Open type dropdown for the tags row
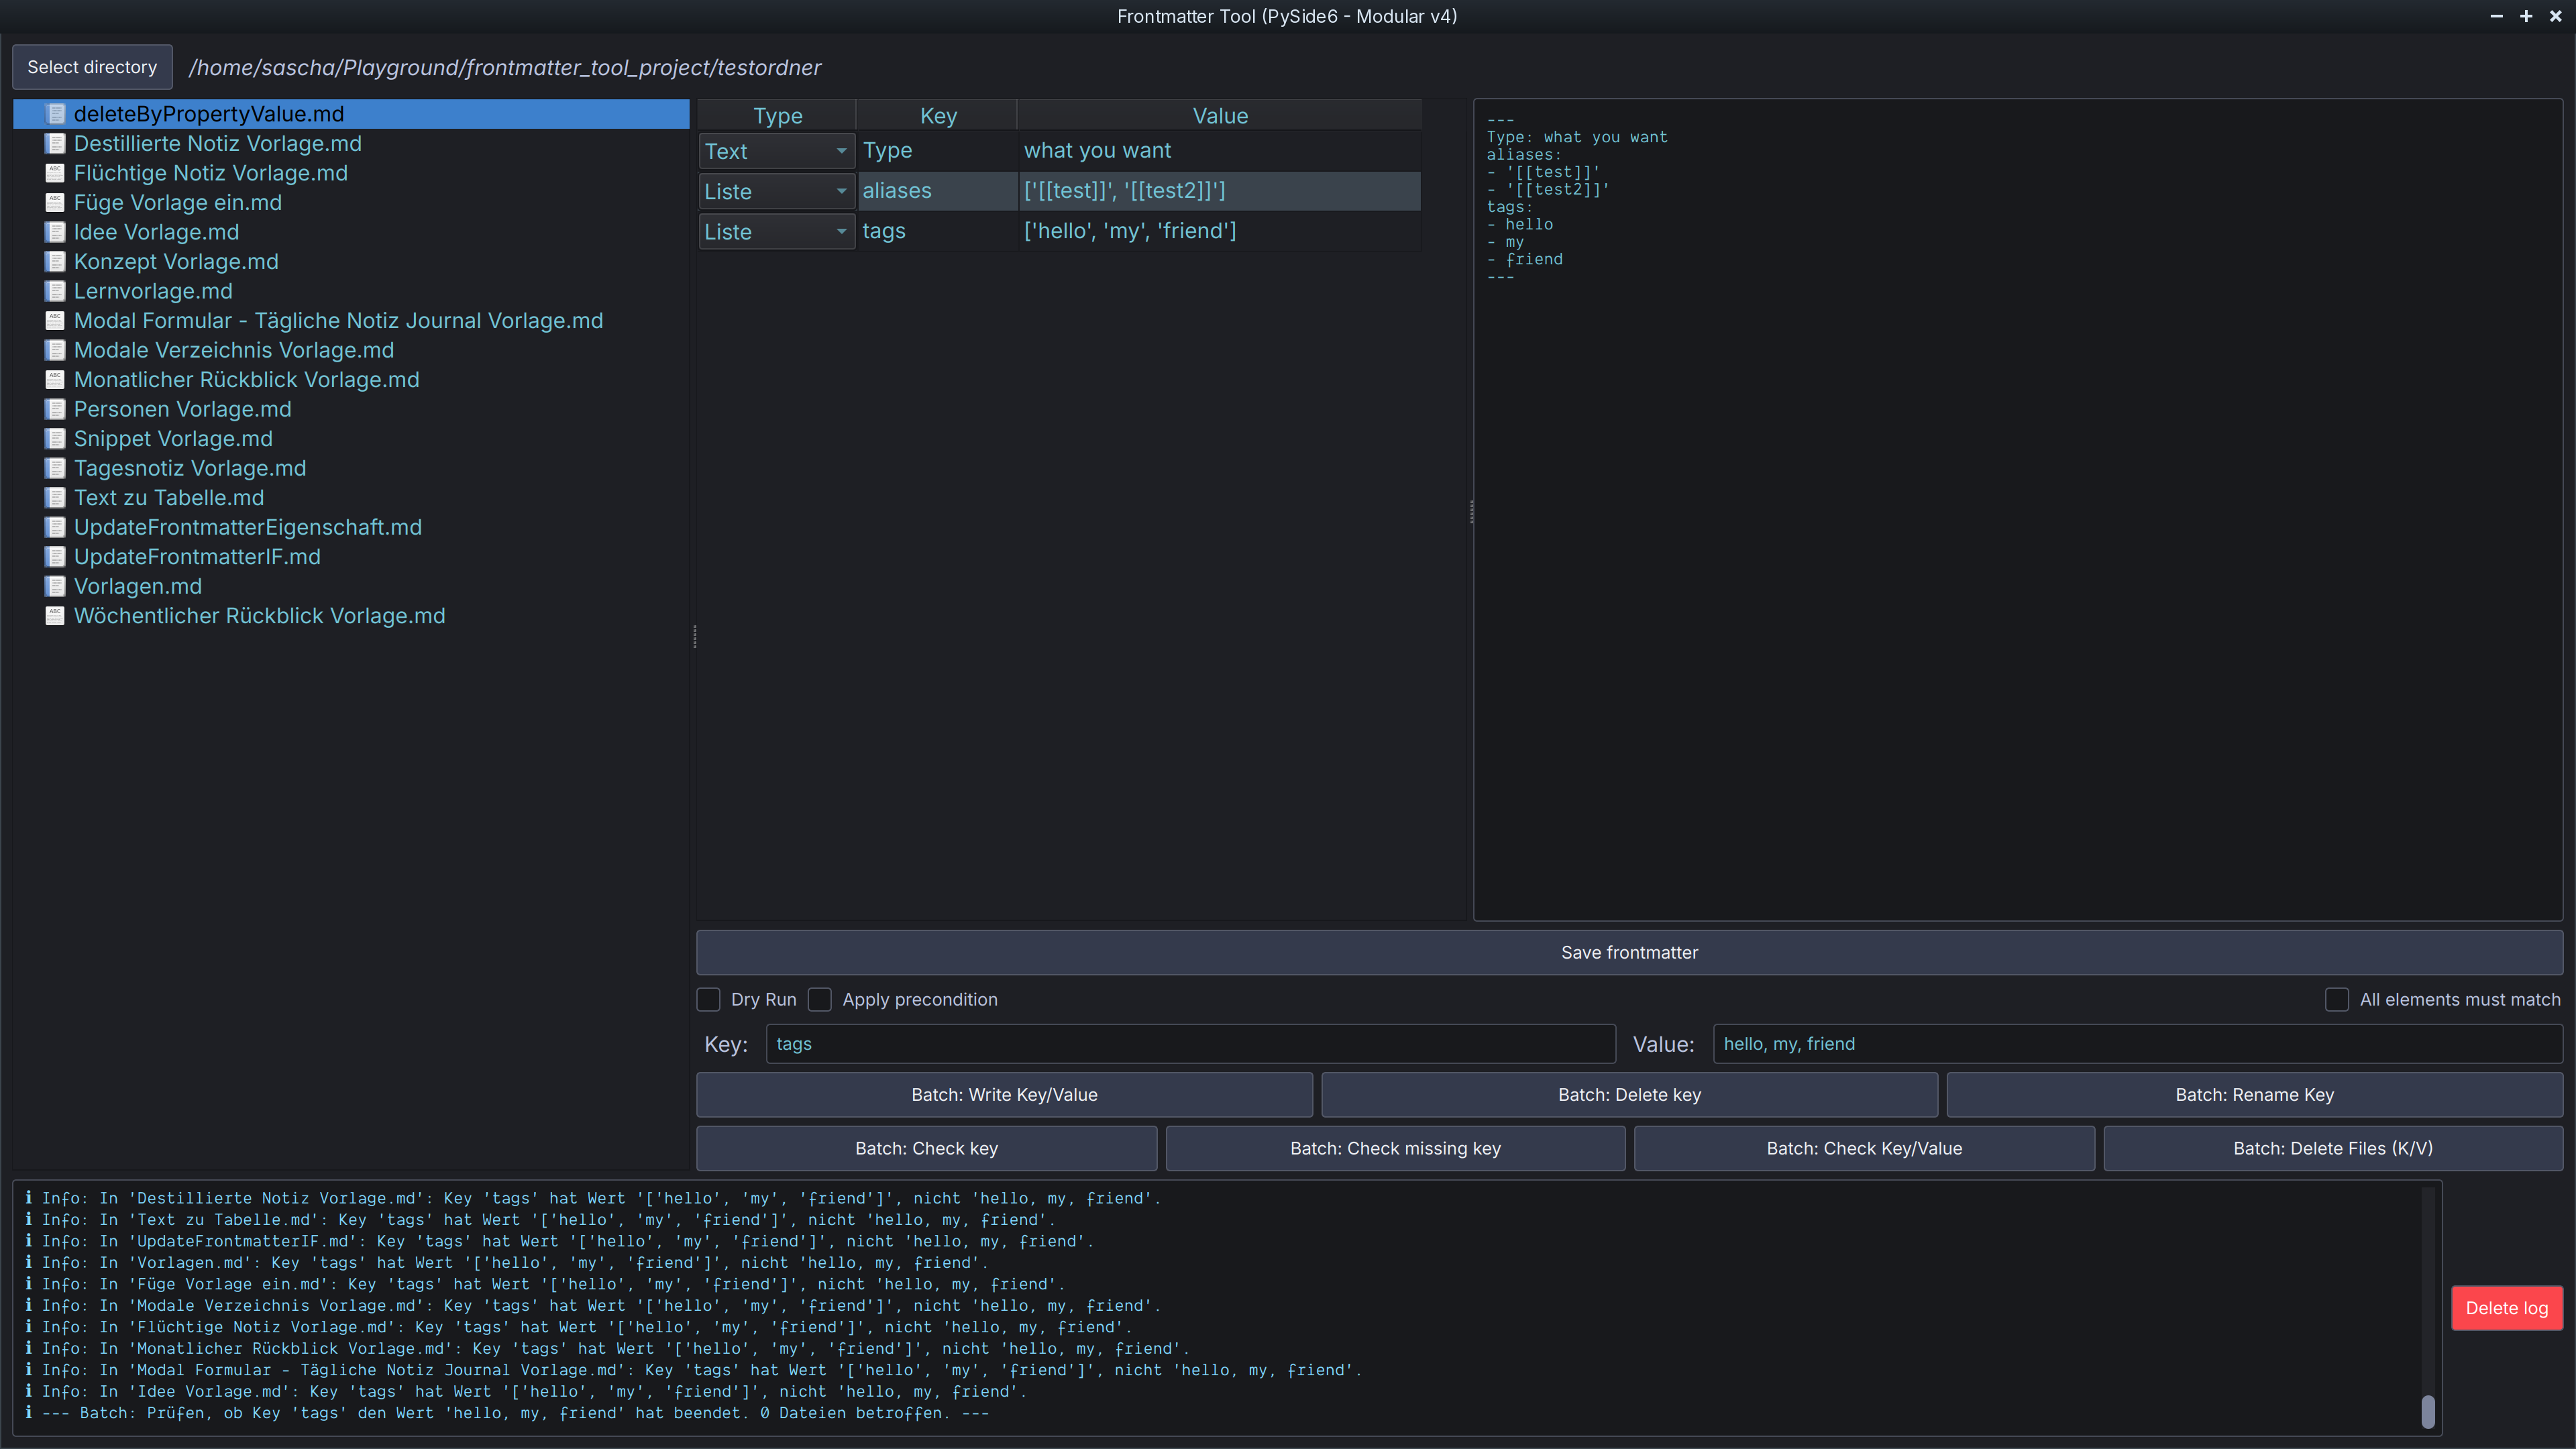The image size is (2576, 1449). click(776, 232)
